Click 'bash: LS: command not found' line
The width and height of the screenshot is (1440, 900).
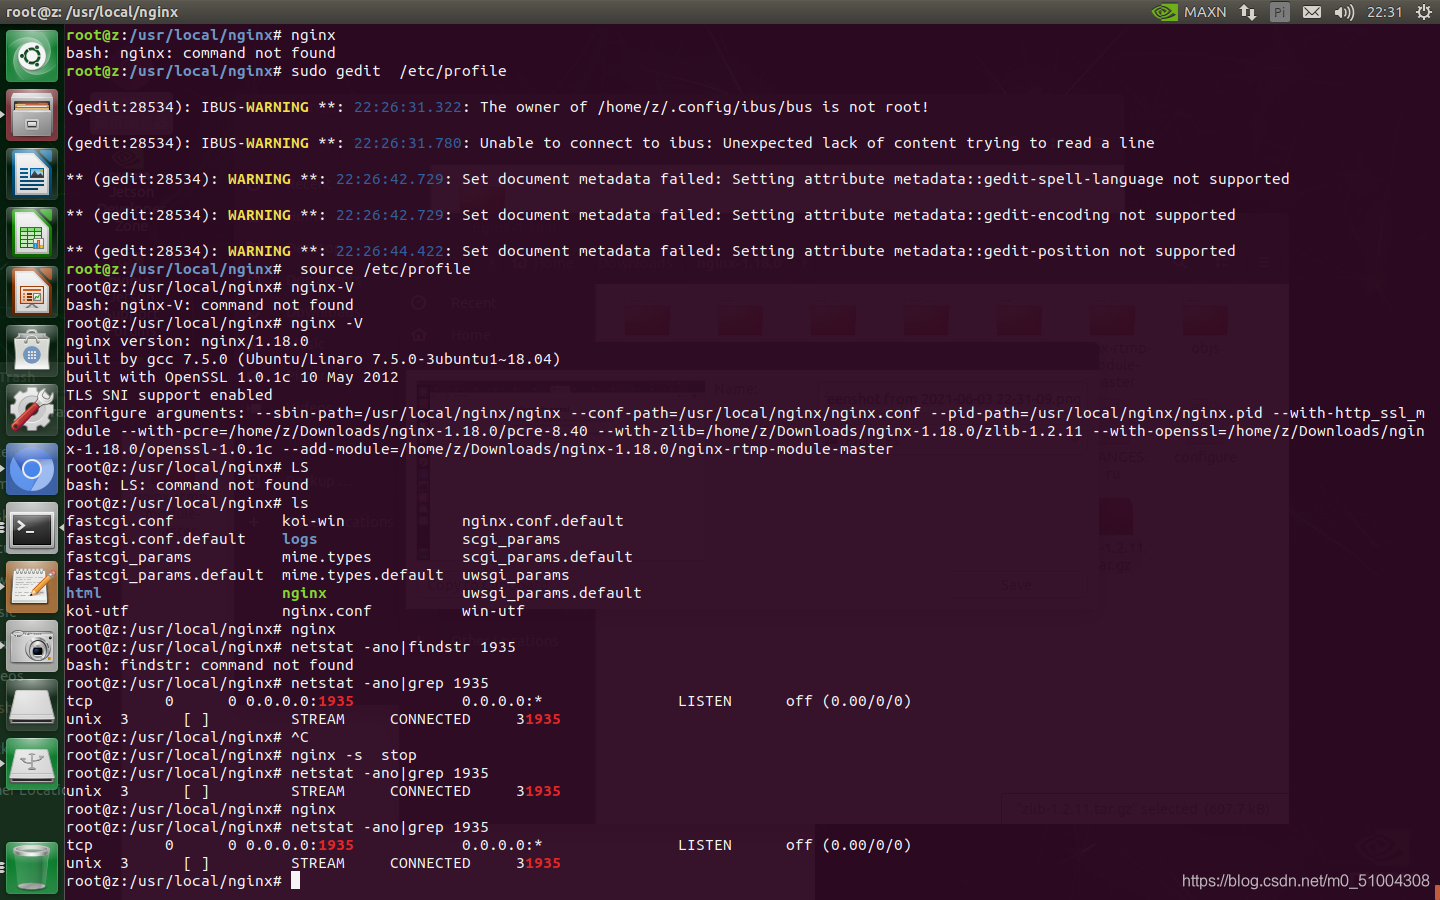tap(187, 485)
